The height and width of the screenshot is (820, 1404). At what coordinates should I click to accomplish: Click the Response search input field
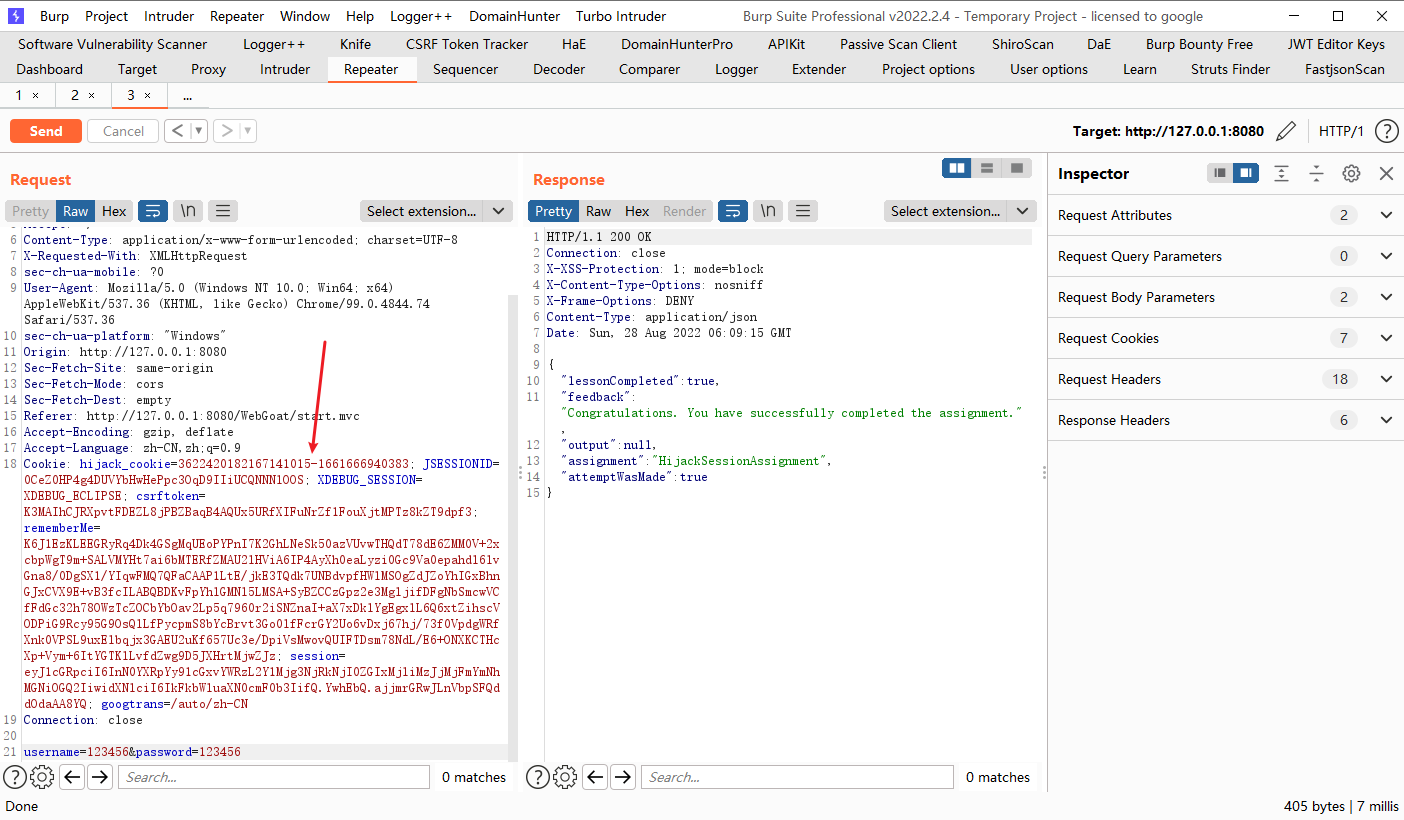tap(798, 777)
